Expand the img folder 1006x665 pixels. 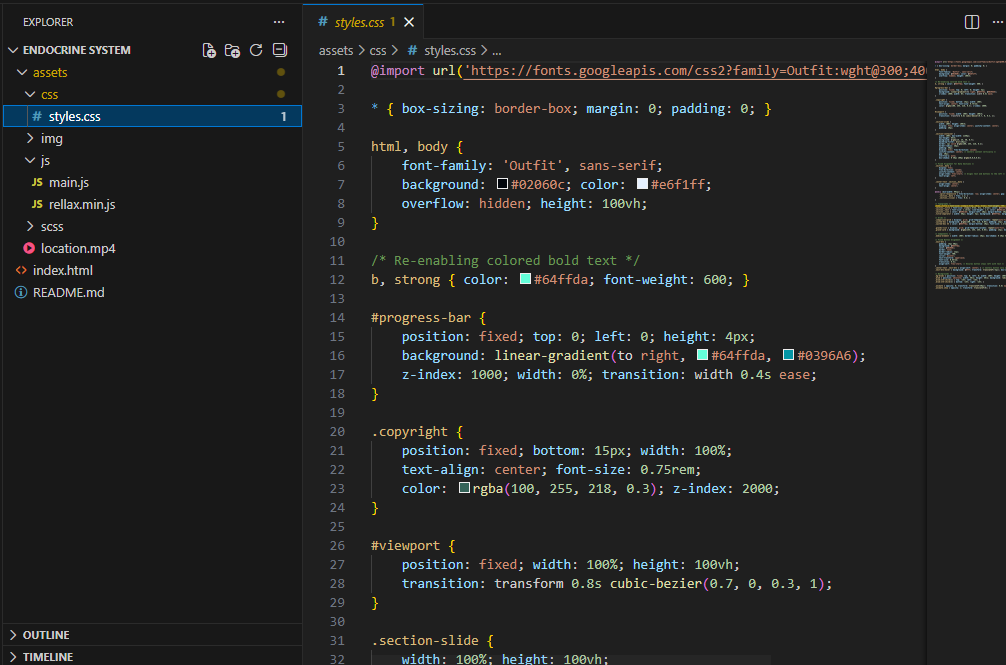pyautogui.click(x=51, y=138)
